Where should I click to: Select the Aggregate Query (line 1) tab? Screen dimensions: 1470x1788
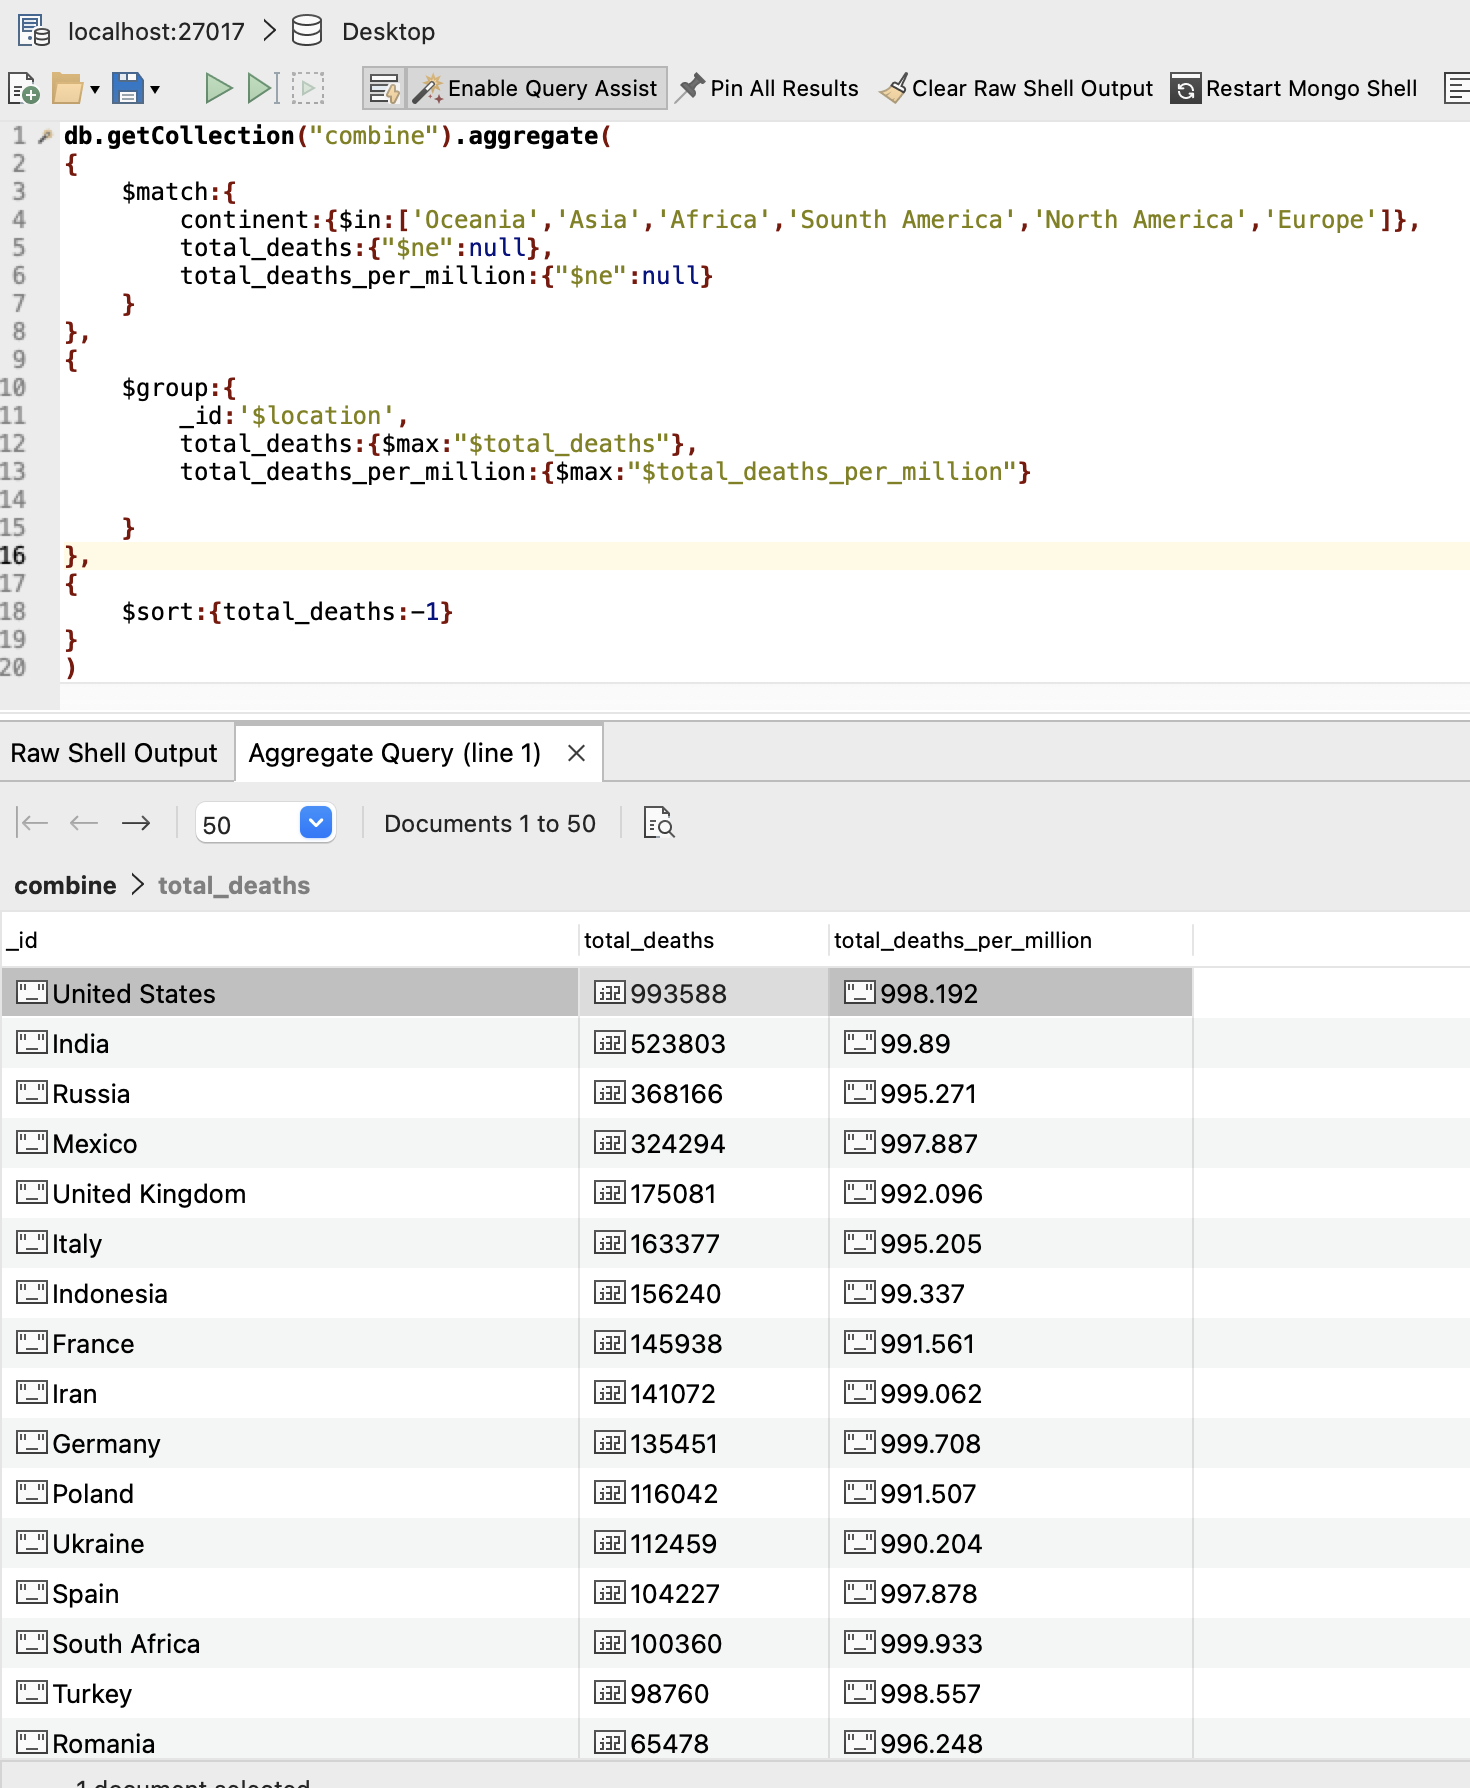(394, 753)
